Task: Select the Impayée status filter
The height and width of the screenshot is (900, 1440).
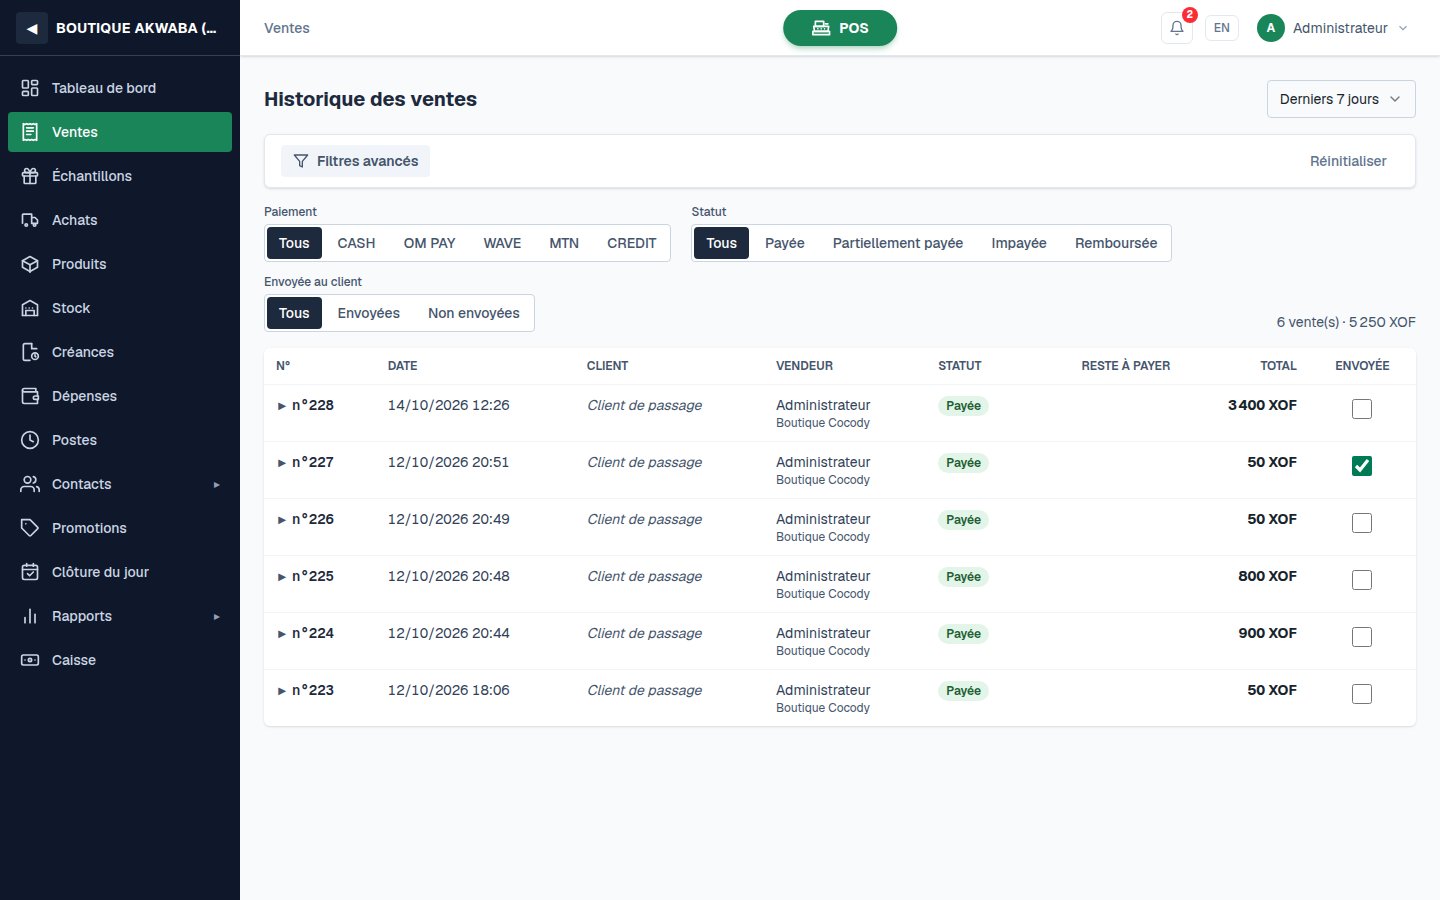Action: 1019,243
